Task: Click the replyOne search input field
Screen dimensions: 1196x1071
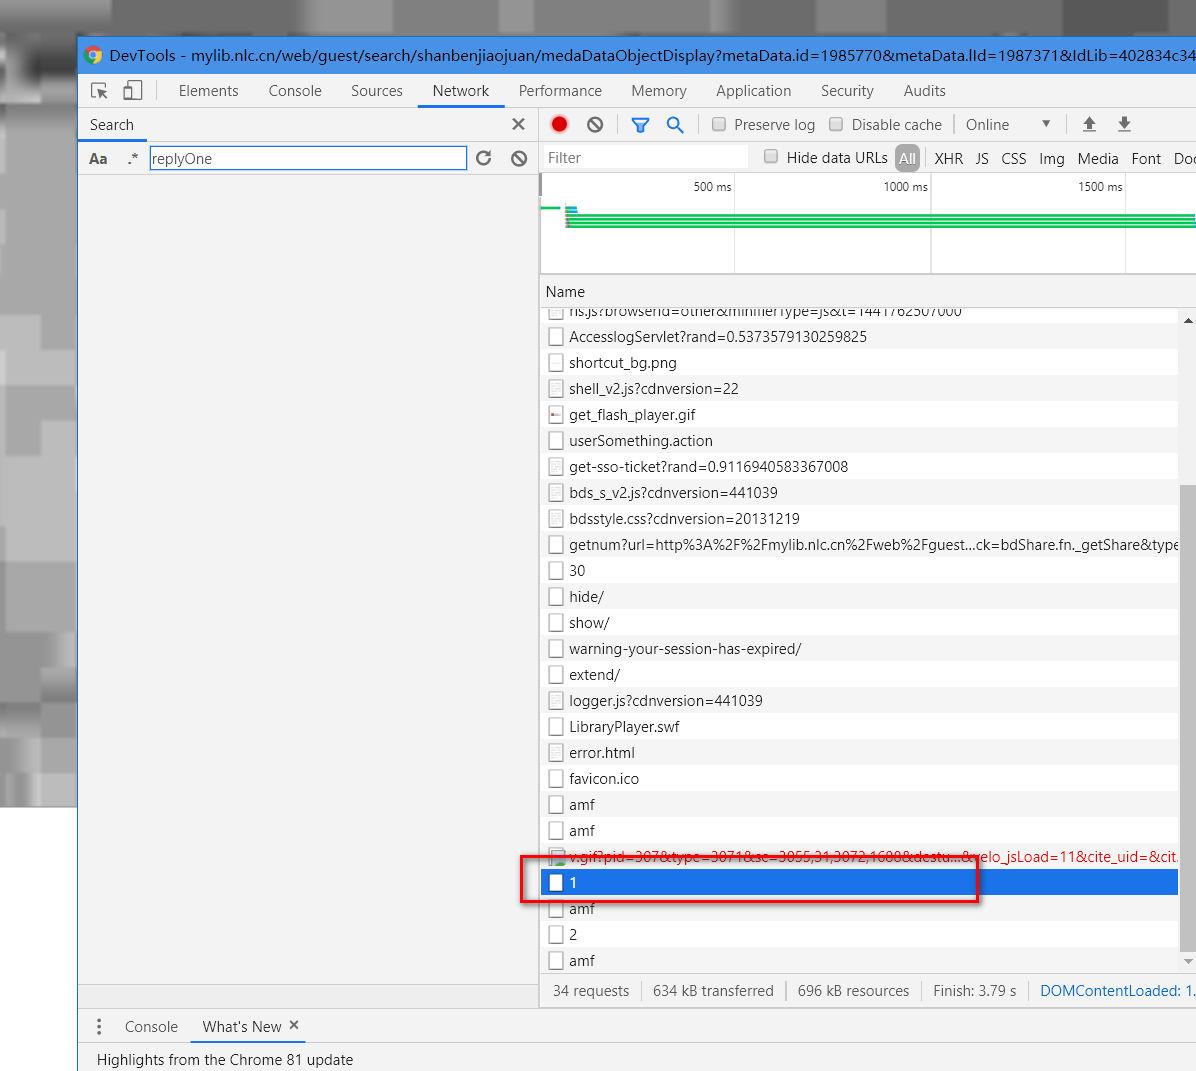Action: (x=308, y=158)
